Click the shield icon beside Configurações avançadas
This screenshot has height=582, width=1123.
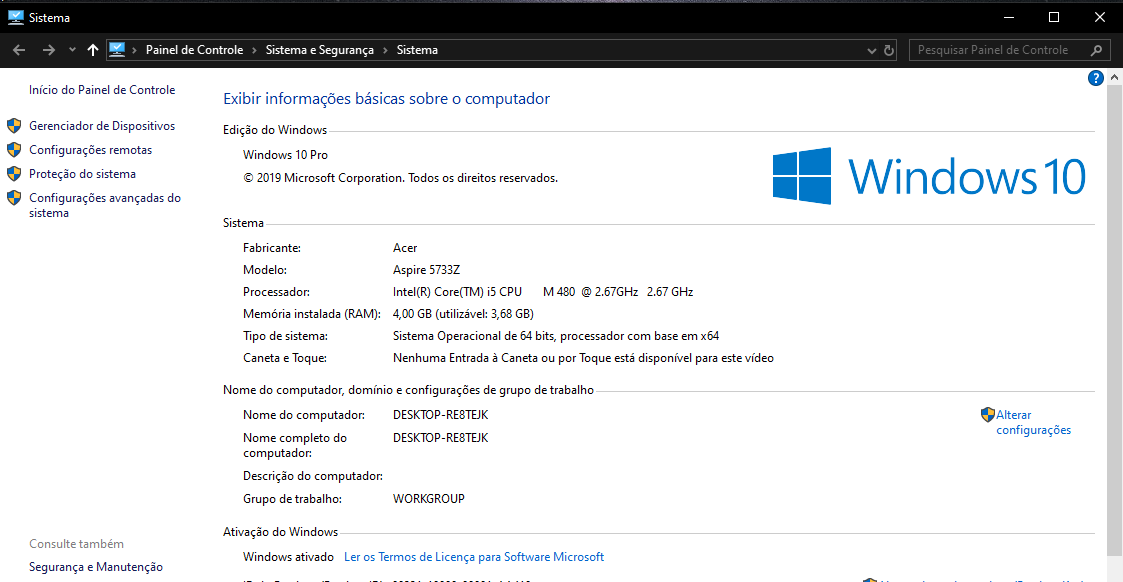(x=14, y=198)
